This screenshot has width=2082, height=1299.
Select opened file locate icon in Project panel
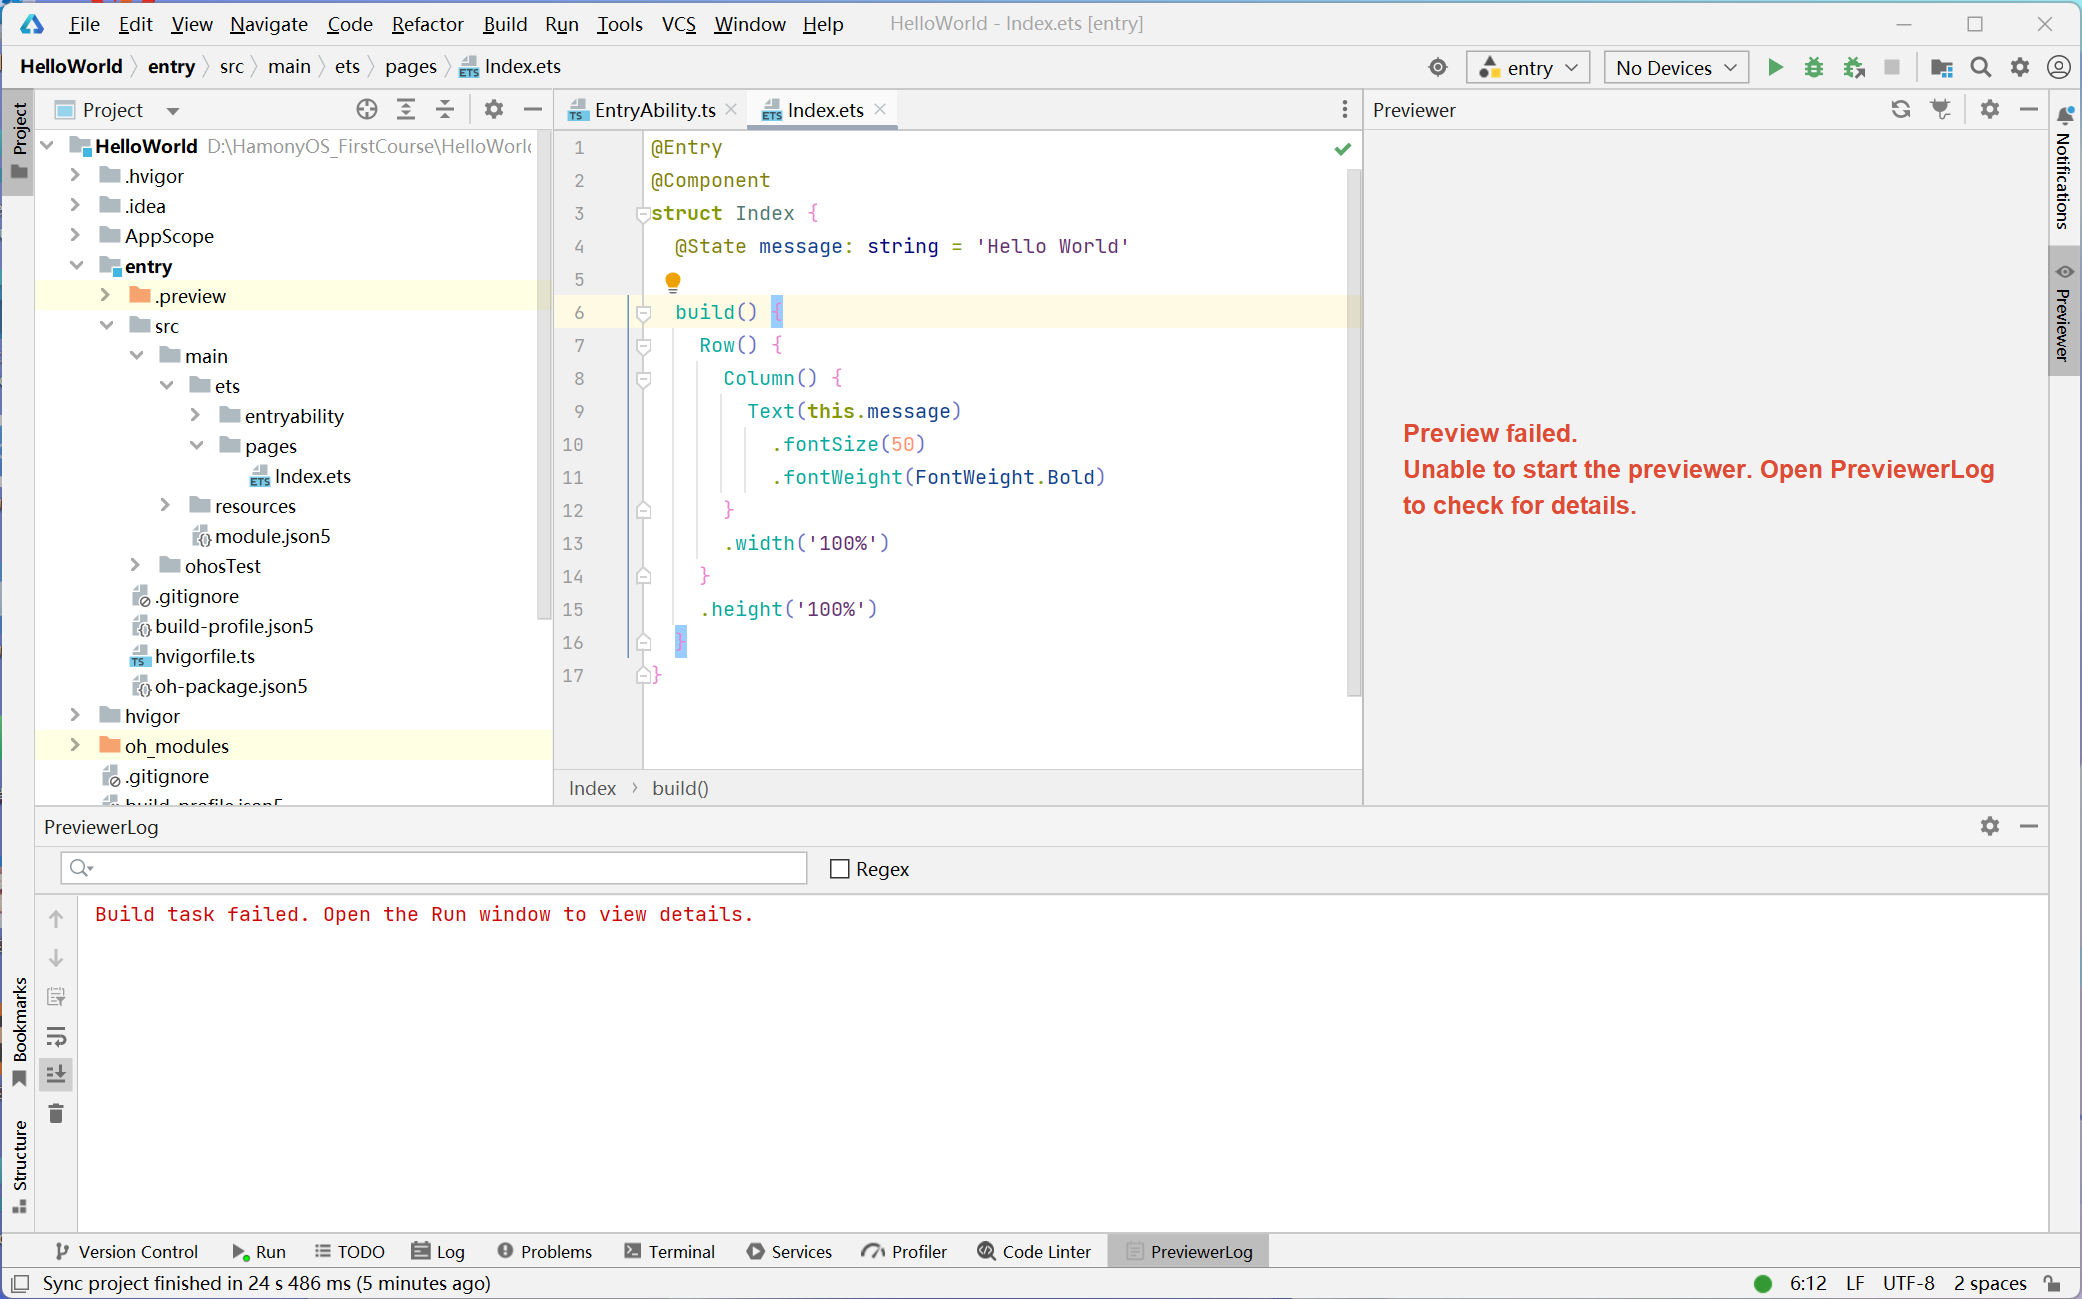pos(367,109)
